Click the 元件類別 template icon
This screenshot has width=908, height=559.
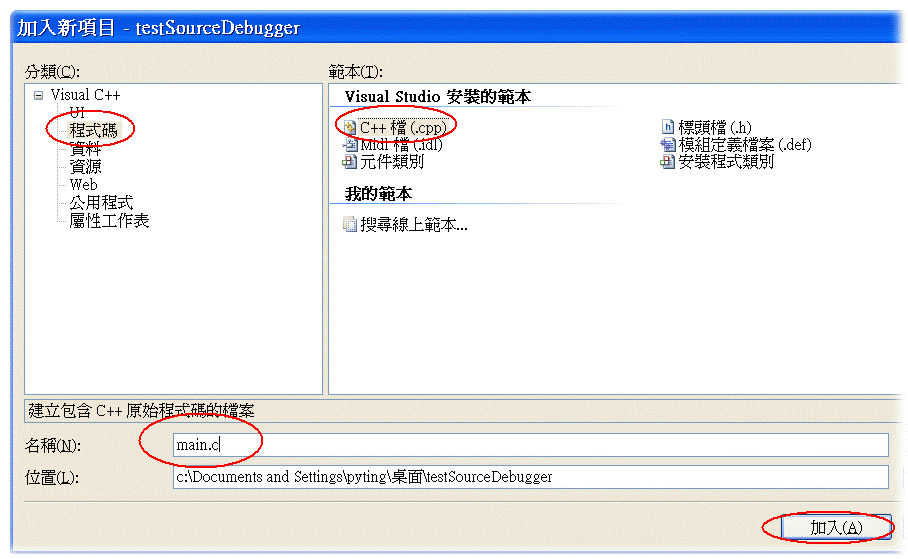coord(350,162)
